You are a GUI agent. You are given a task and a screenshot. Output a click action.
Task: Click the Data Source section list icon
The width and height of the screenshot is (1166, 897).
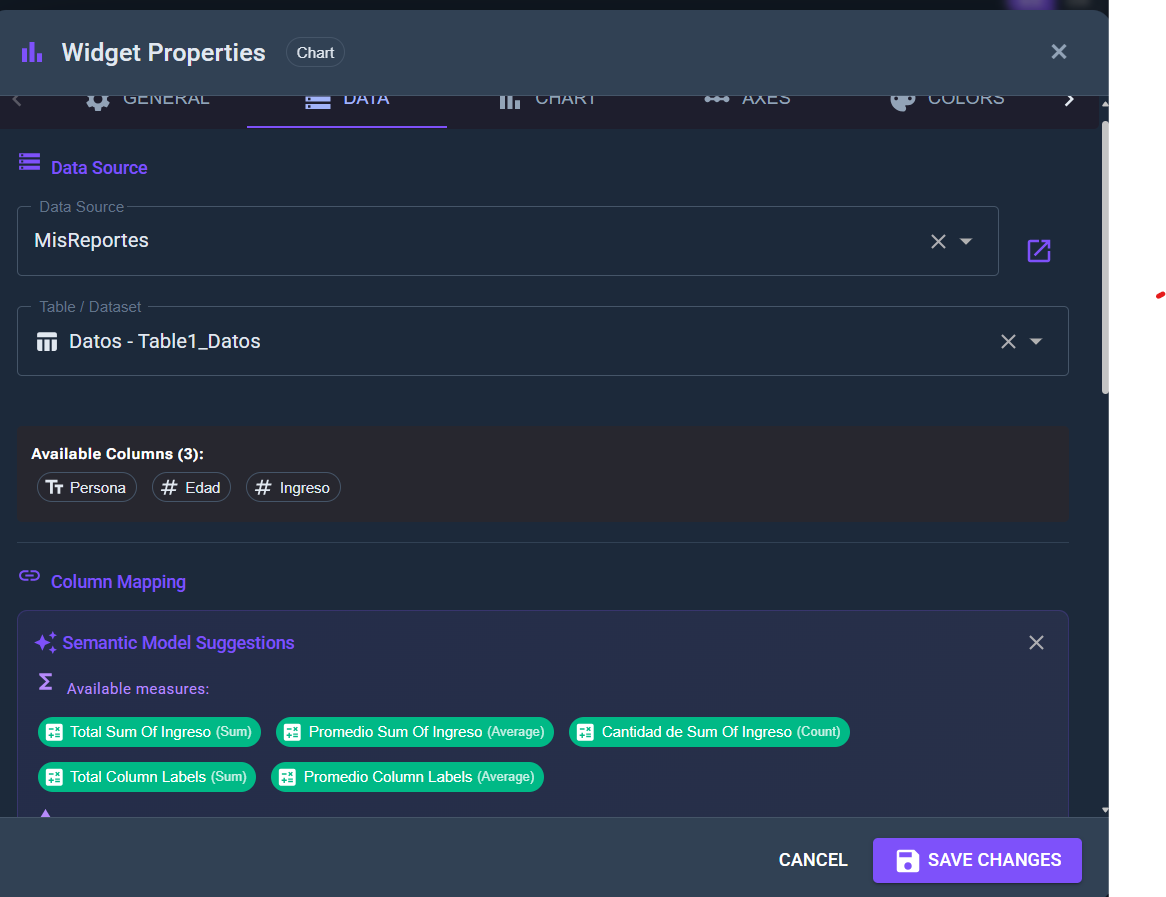(29, 160)
